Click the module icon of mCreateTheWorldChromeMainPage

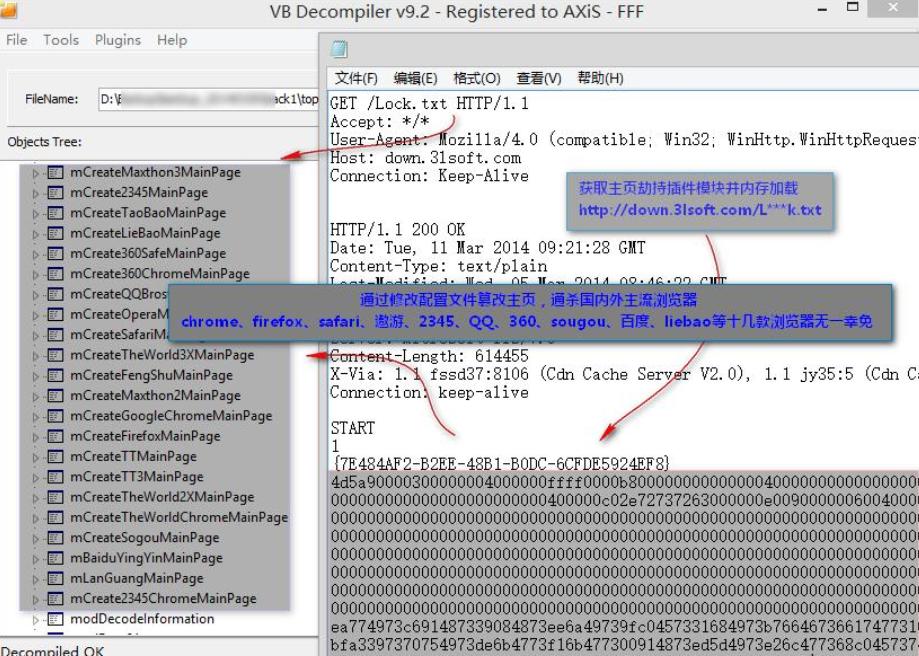click(55, 517)
